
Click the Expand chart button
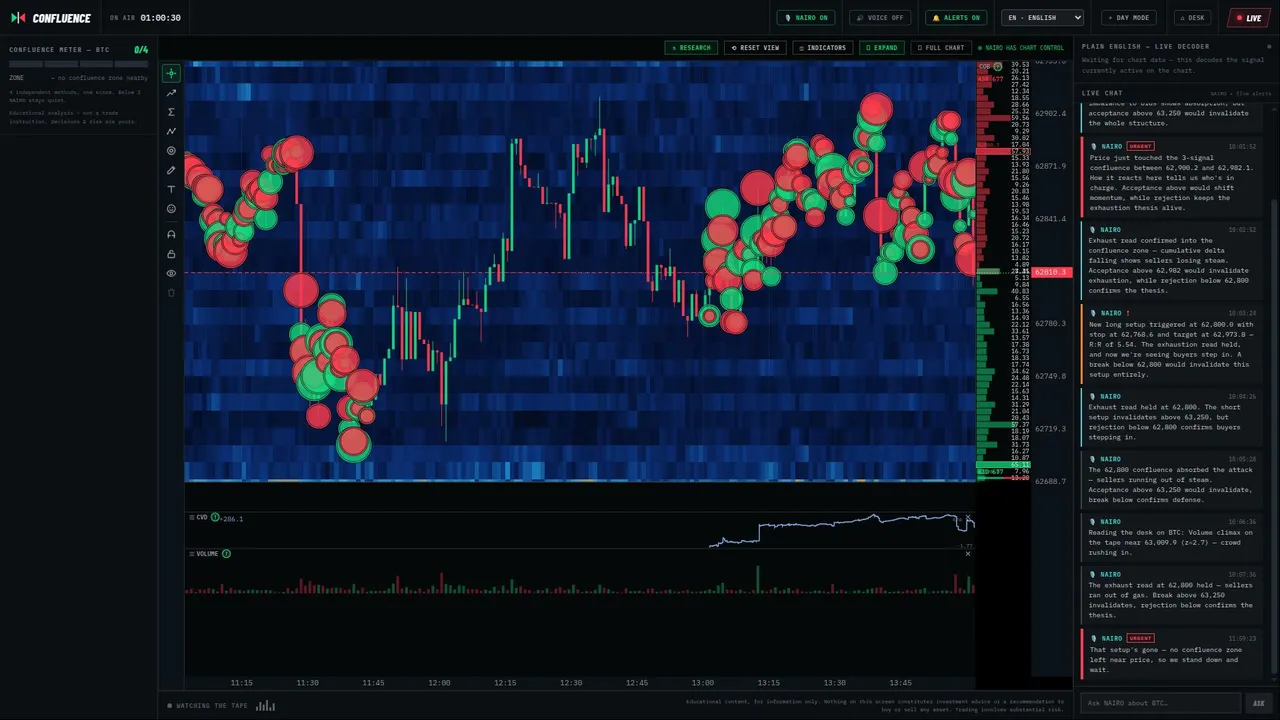point(882,47)
